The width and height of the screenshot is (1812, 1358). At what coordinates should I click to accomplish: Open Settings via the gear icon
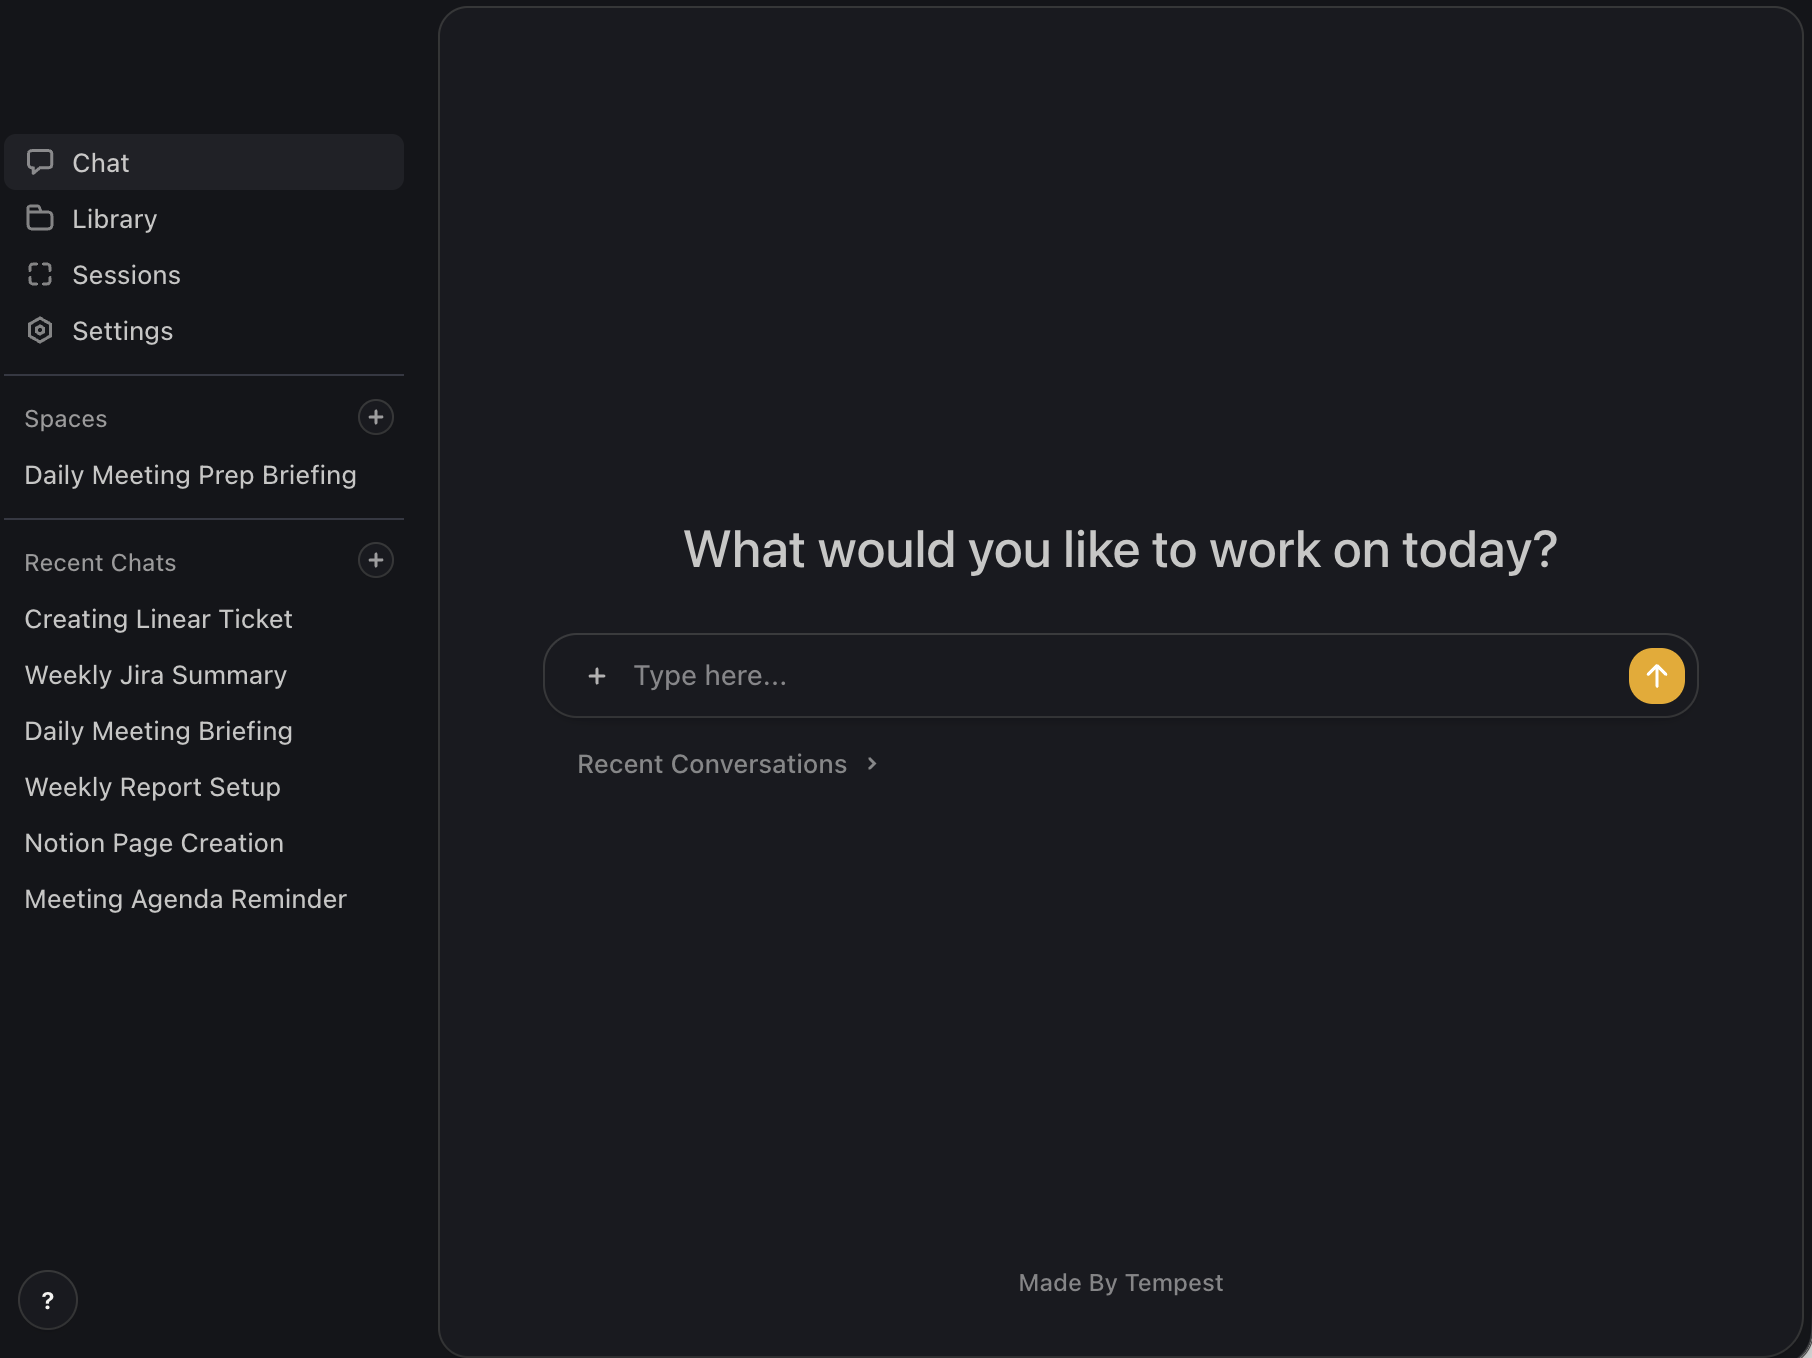click(40, 330)
